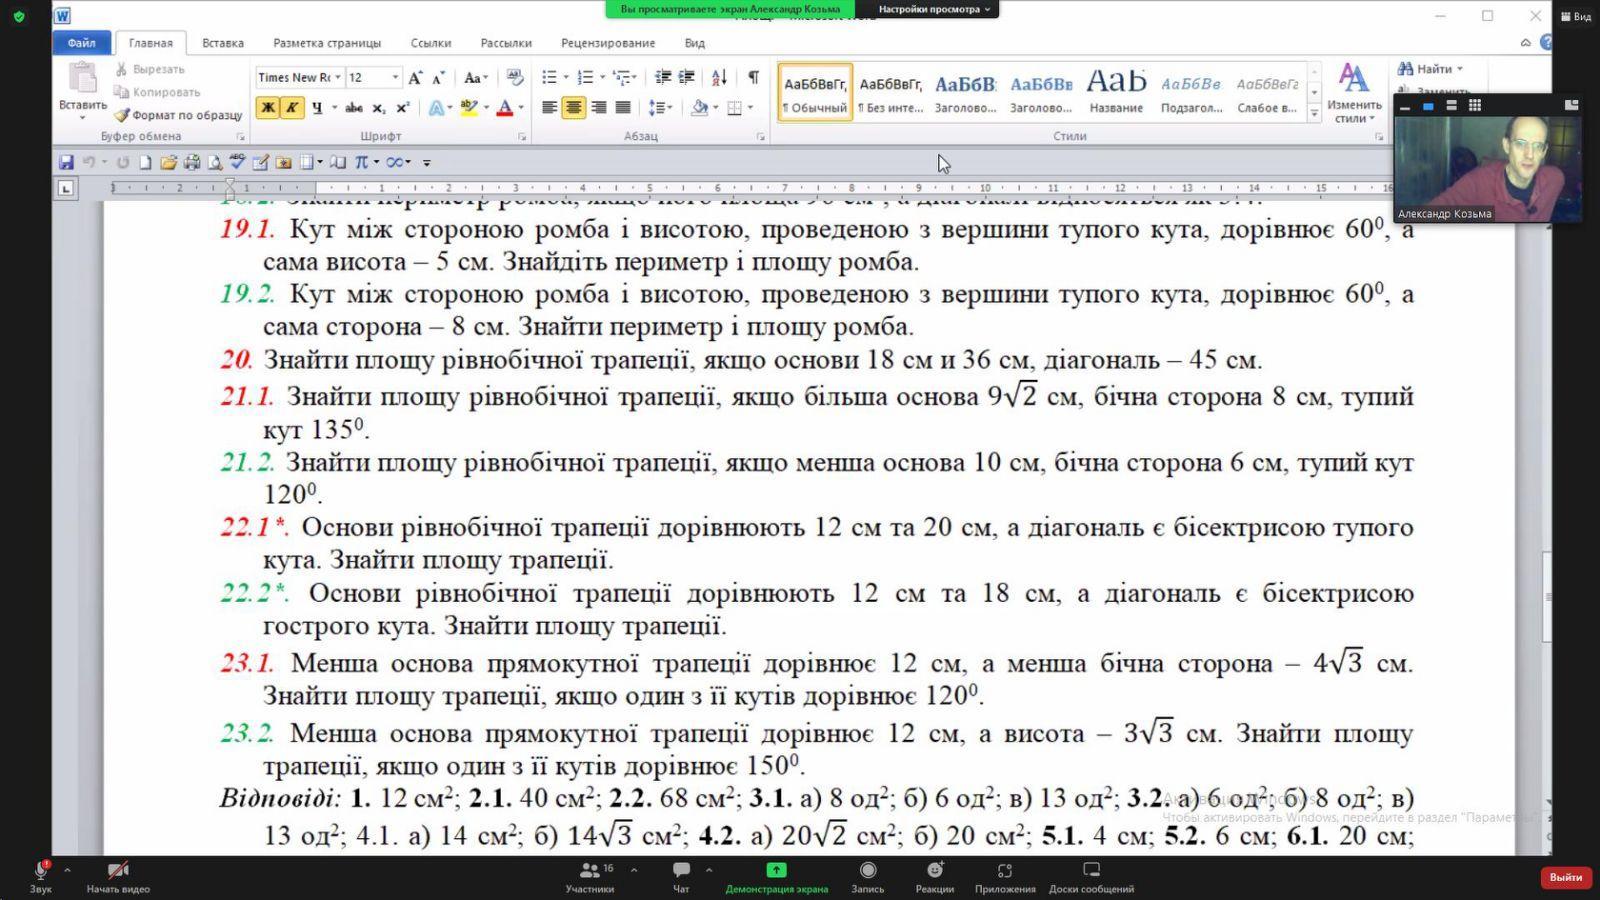Expand the styles gallery

1314,114
